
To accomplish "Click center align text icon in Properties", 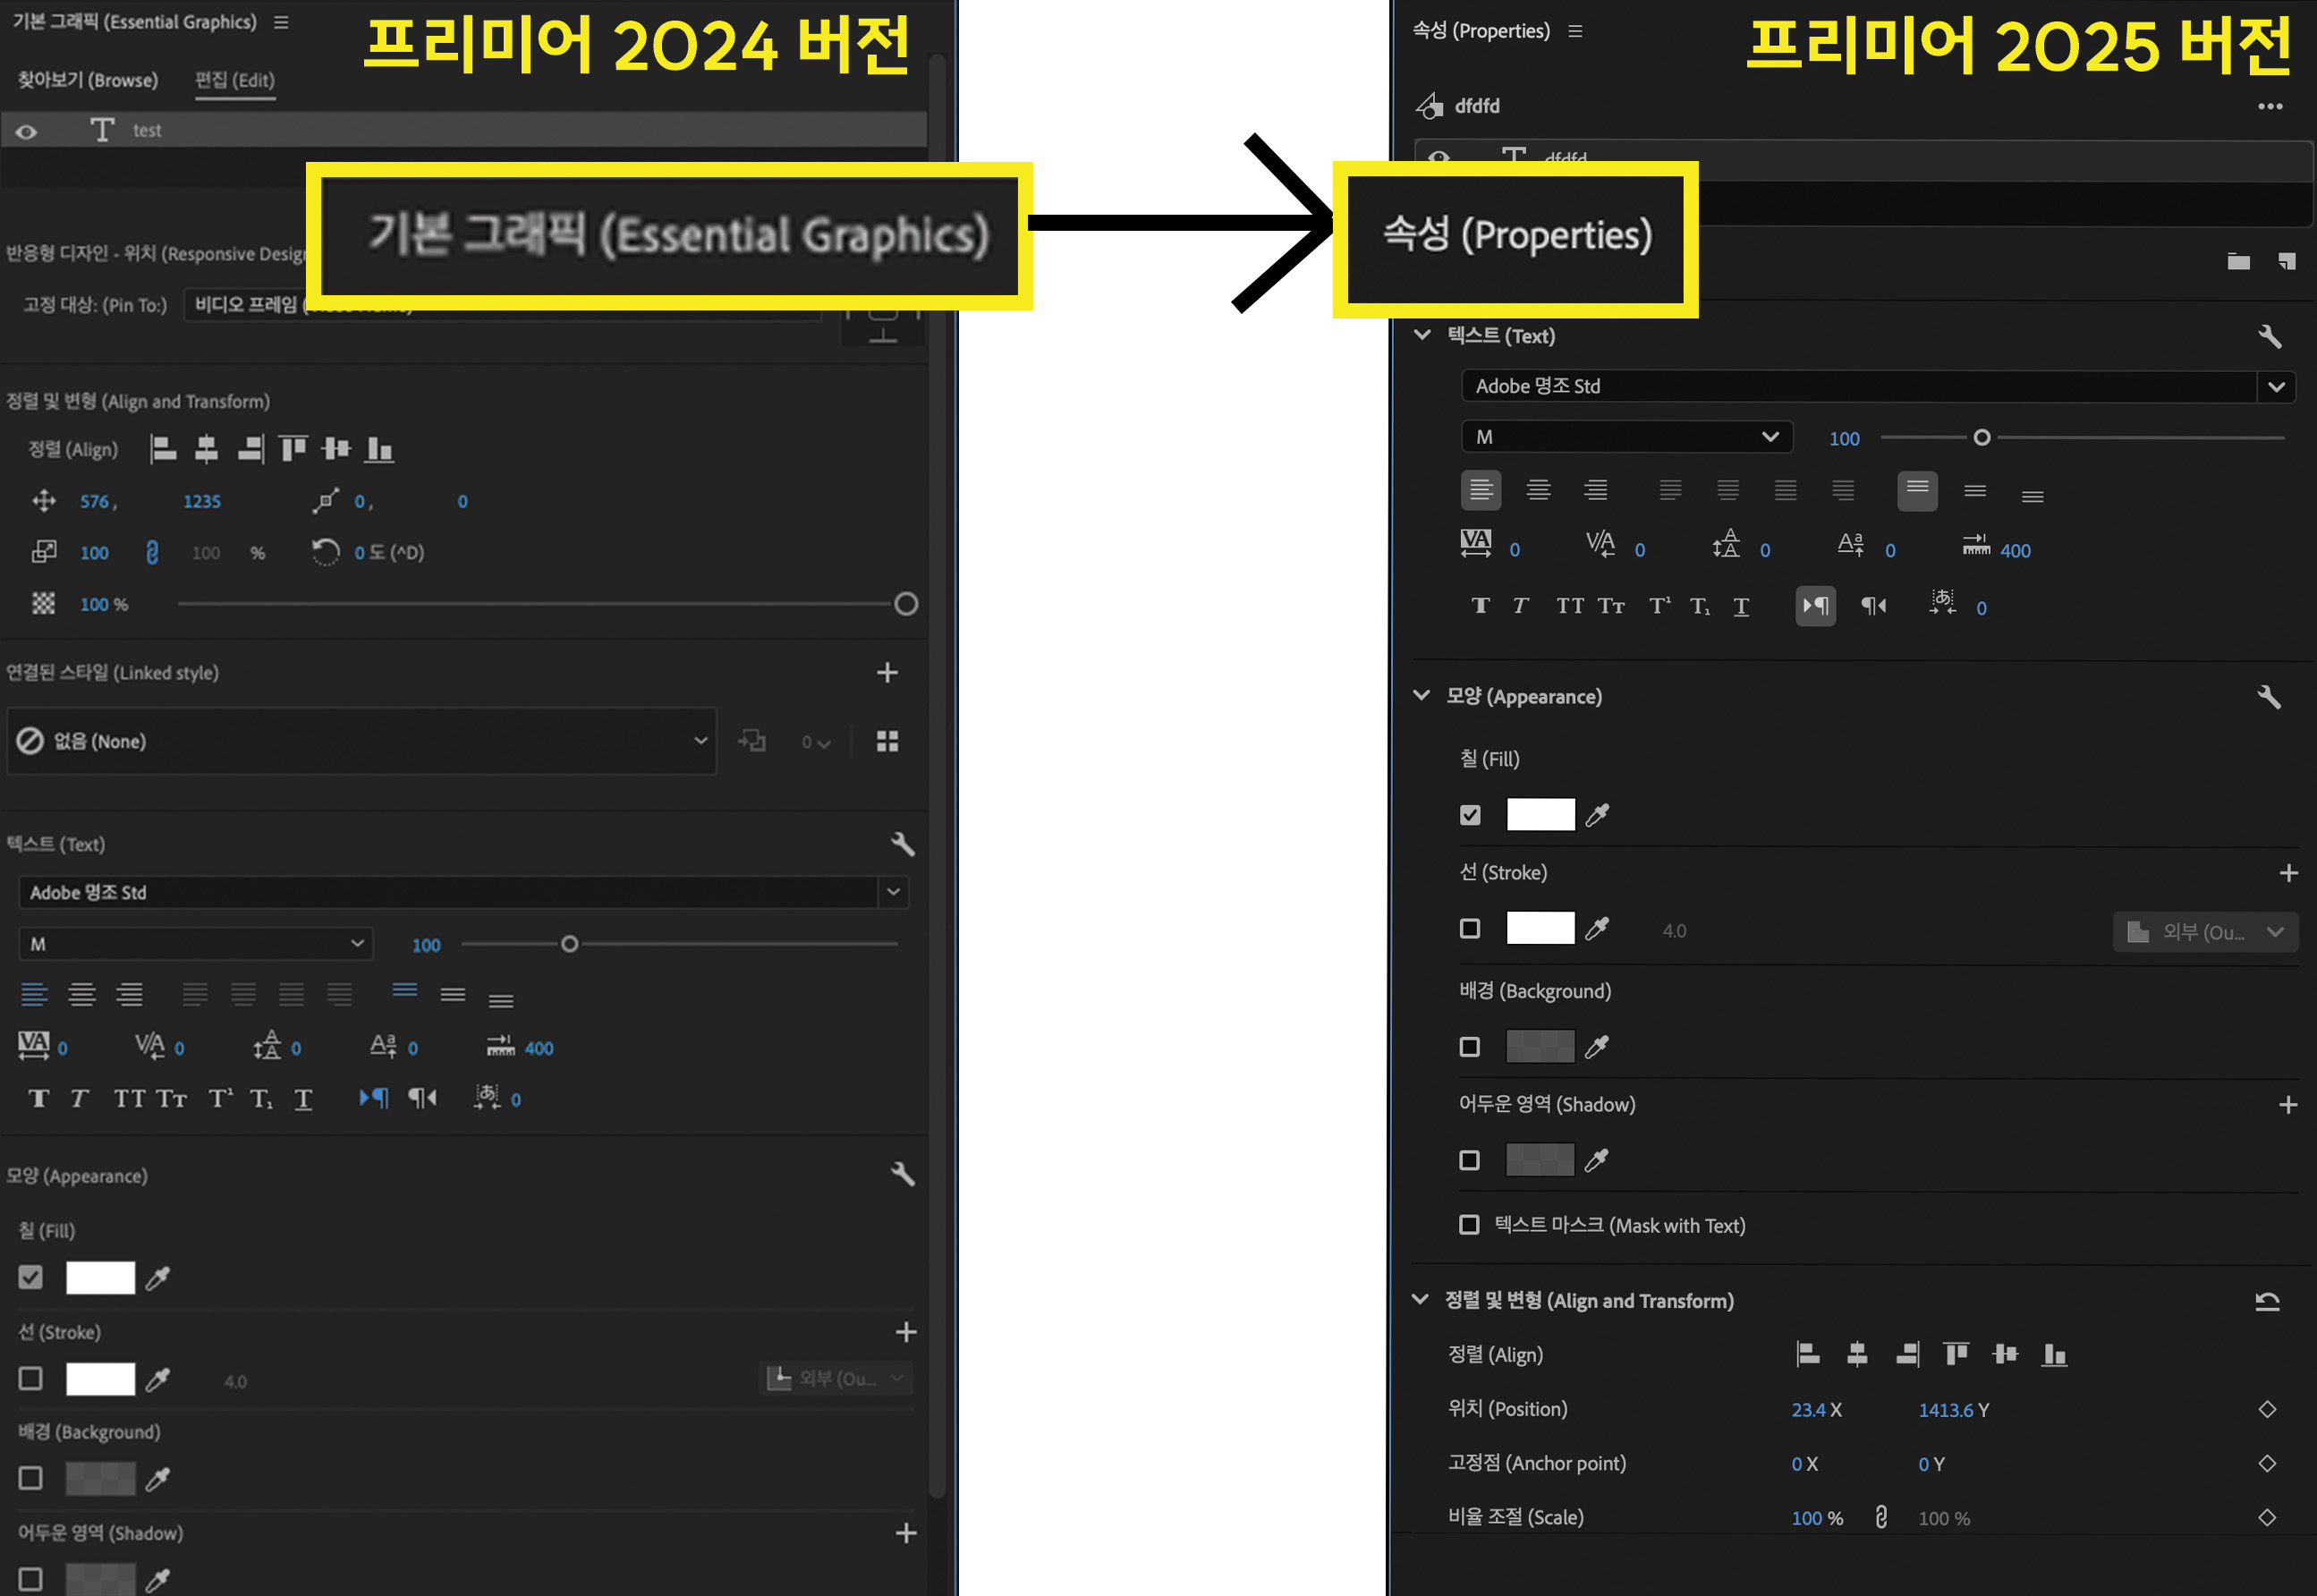I will (1538, 490).
